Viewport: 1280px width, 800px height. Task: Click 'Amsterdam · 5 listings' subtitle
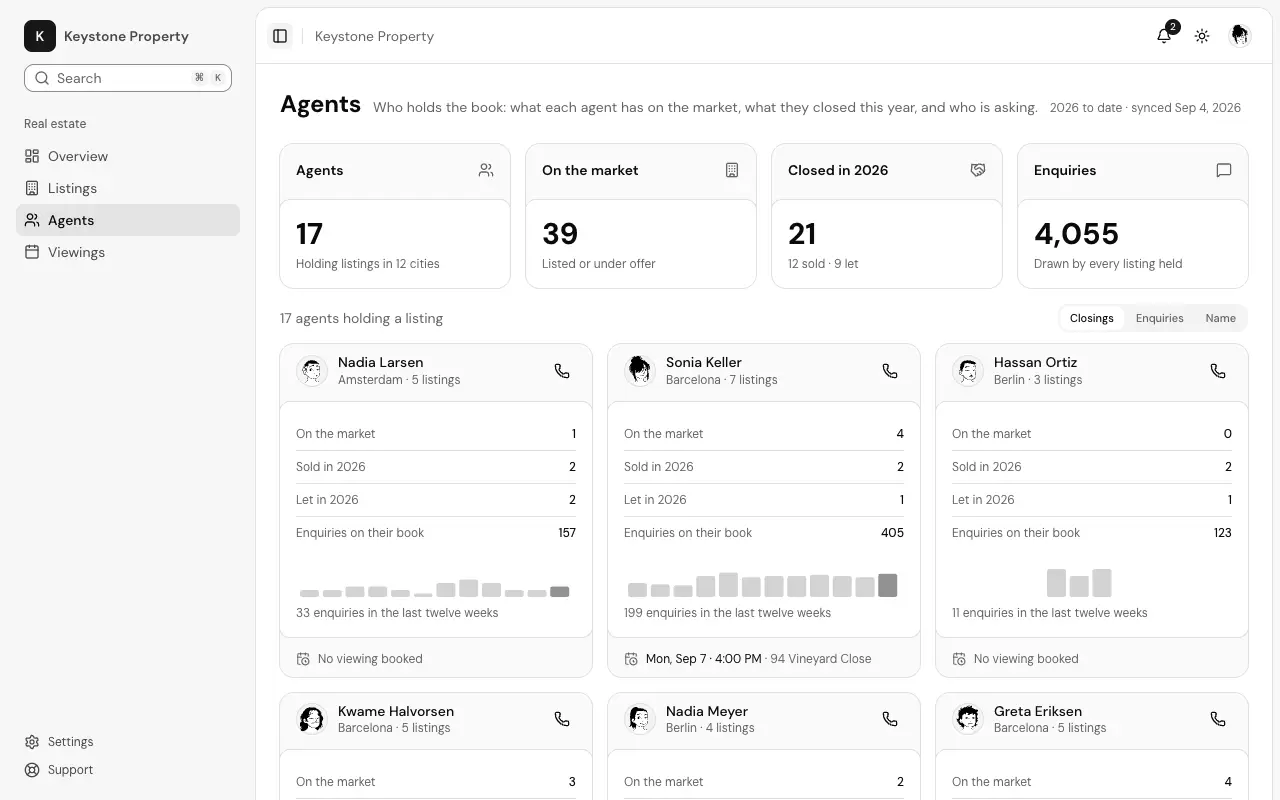pos(399,380)
